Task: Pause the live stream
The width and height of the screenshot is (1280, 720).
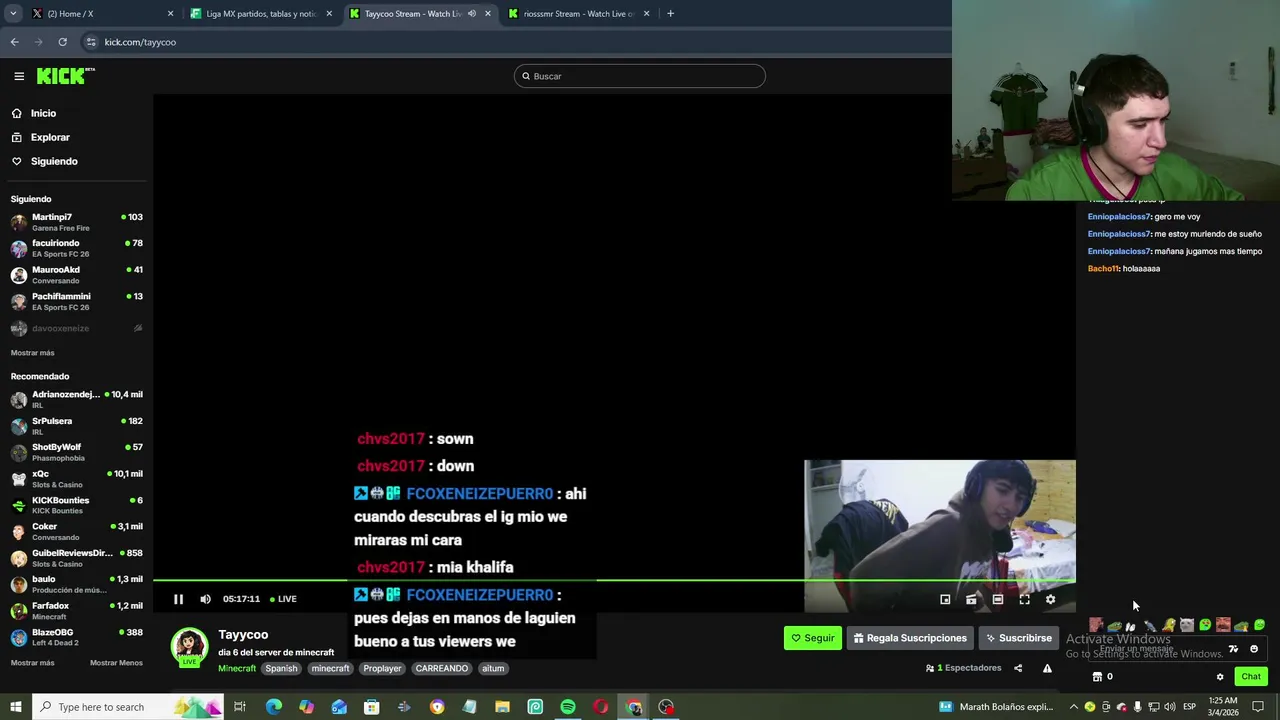Action: coord(178,599)
